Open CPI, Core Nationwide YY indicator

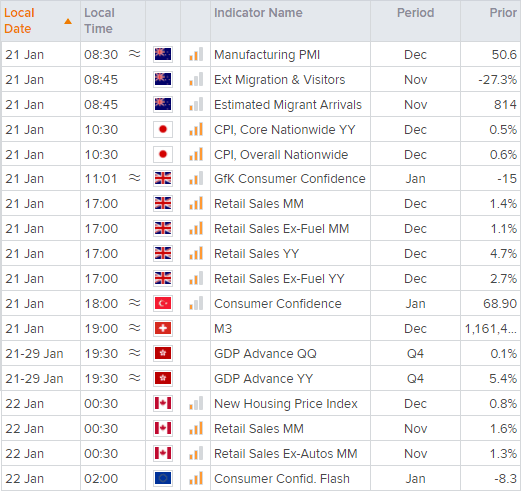coord(285,130)
